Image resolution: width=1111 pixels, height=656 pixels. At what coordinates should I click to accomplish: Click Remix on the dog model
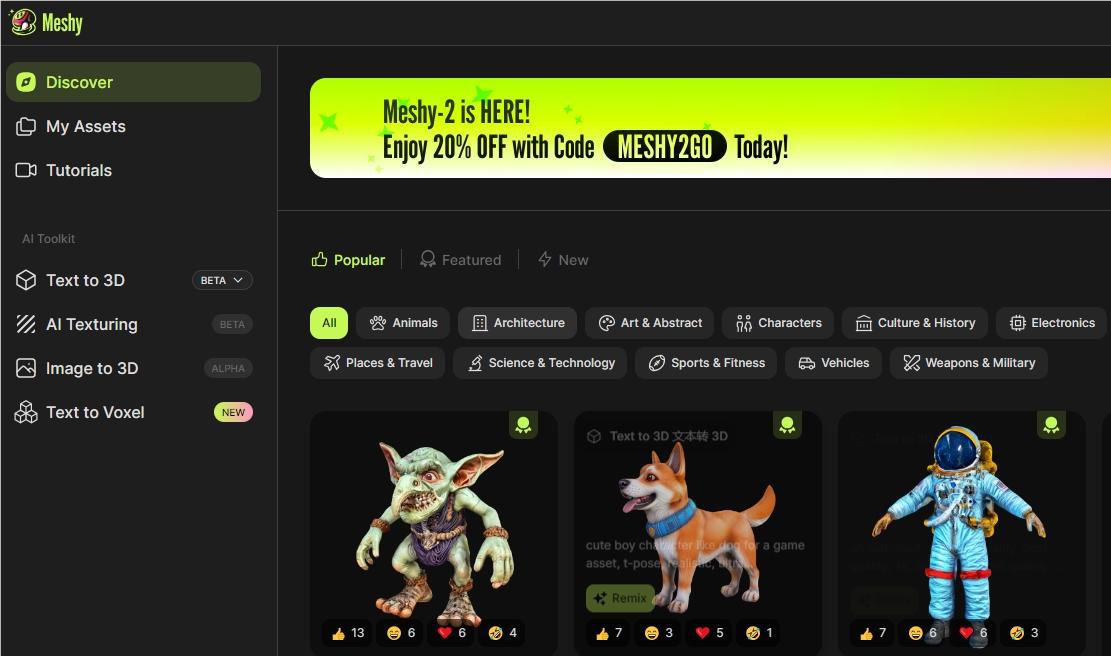point(620,599)
